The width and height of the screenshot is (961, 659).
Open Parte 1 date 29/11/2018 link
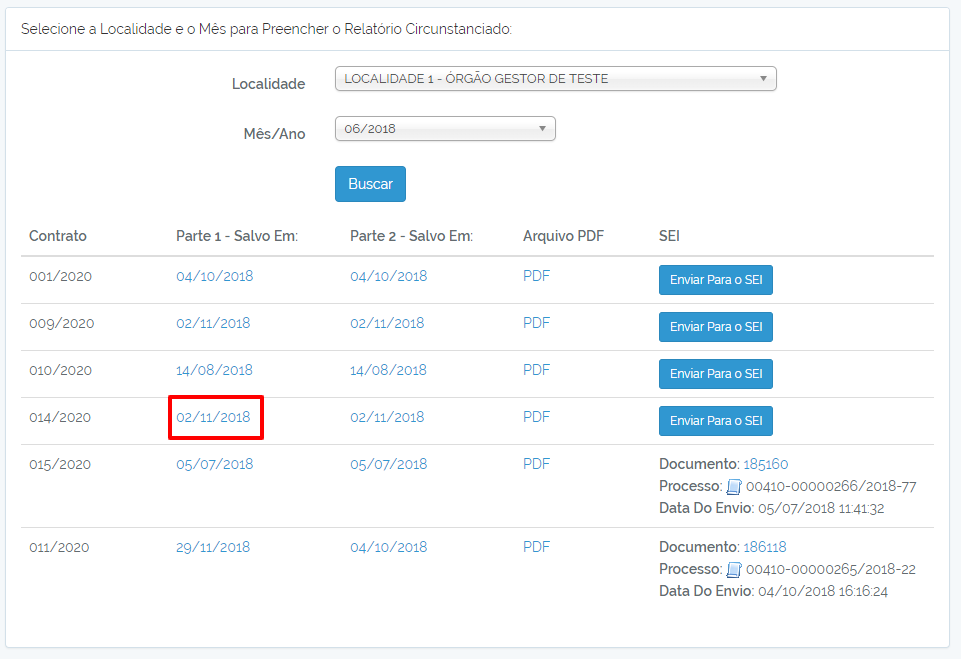click(213, 547)
